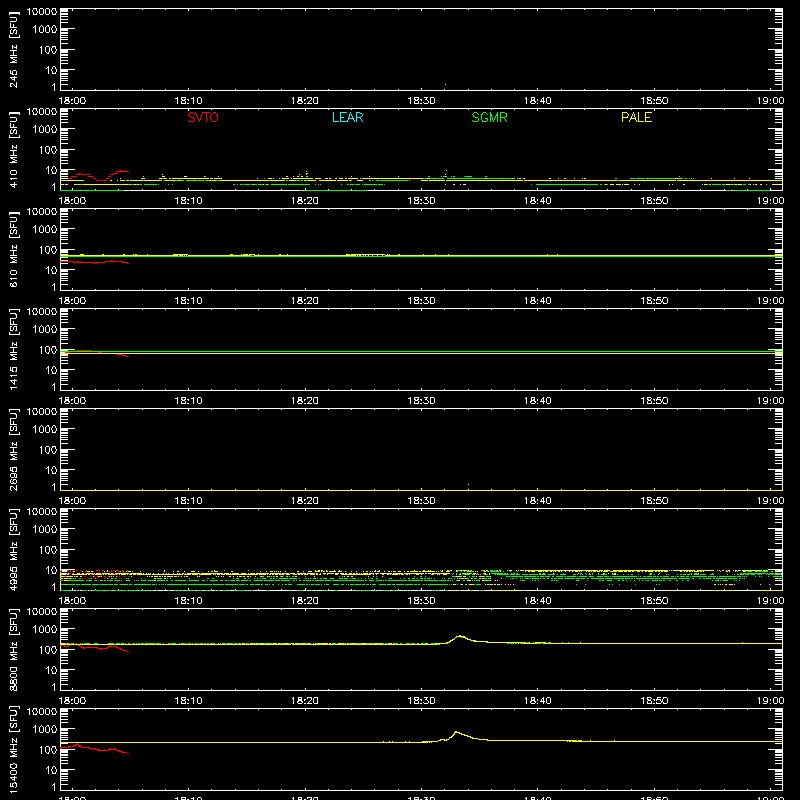Click the 10 y-axis label of the 8800 MHz plot
The width and height of the screenshot is (800, 800).
[x=51, y=670]
